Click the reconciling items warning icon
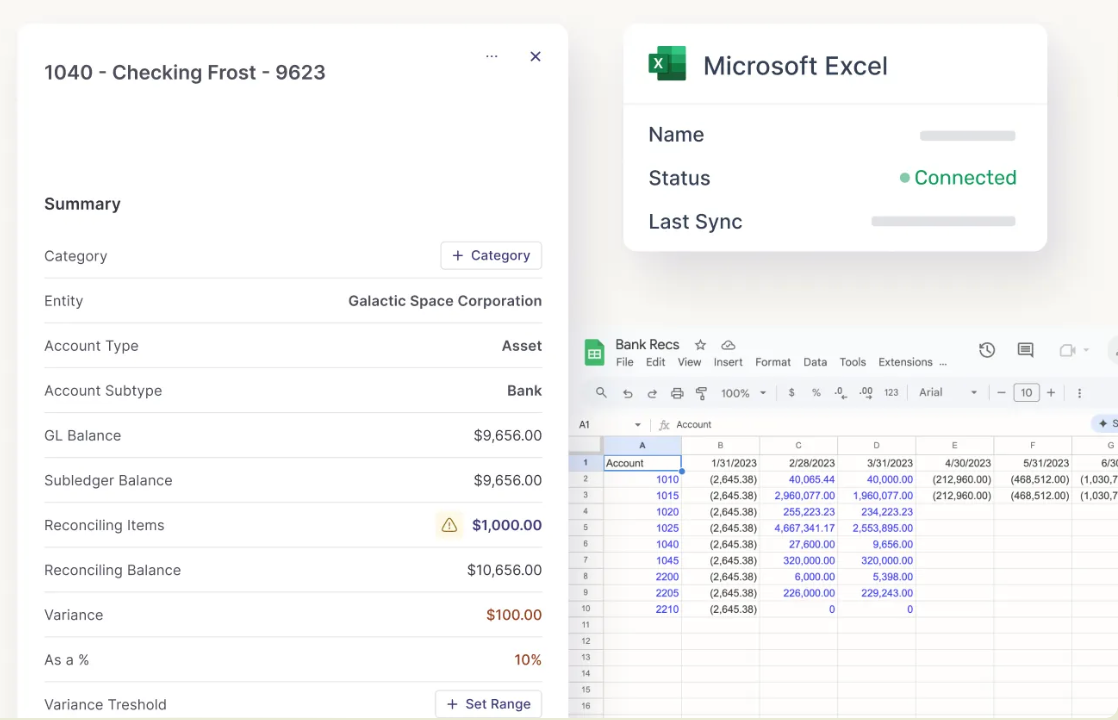The width and height of the screenshot is (1118, 720). click(x=449, y=525)
